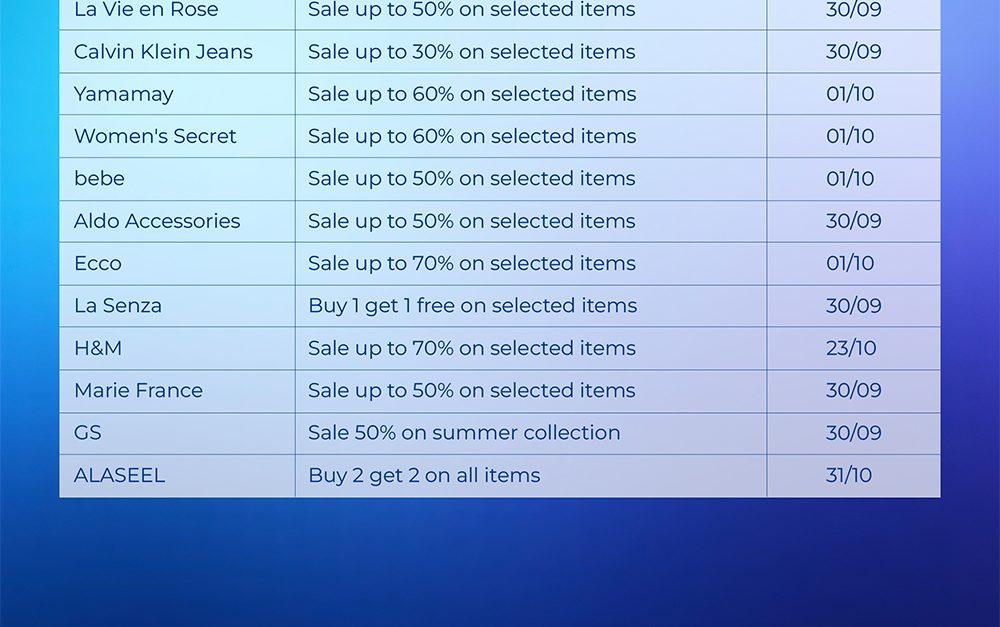Viewport: 1000px width, 627px height.
Task: Click H&M's 23/10 end date
Action: tap(851, 348)
